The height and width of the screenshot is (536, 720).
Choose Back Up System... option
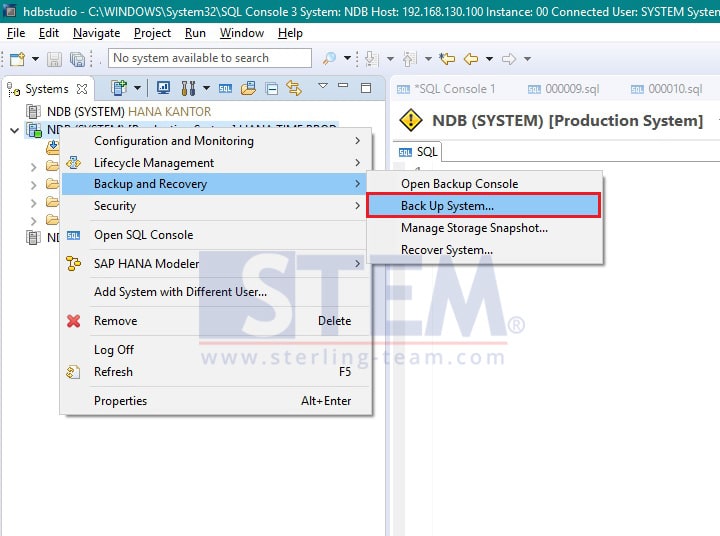(x=484, y=206)
